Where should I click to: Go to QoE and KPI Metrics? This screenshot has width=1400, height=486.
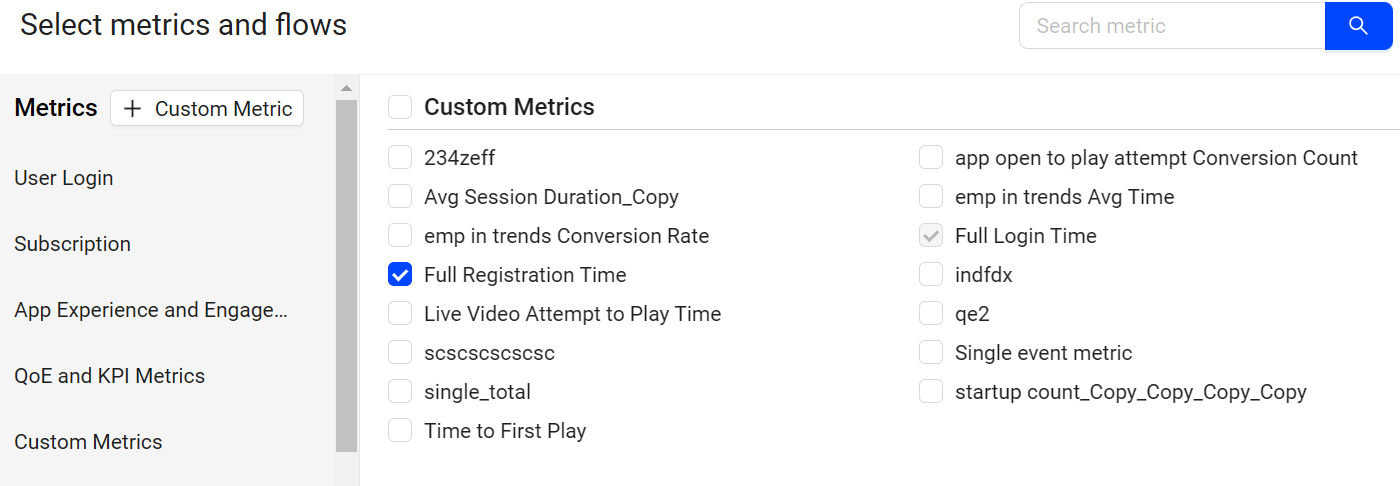tap(109, 376)
